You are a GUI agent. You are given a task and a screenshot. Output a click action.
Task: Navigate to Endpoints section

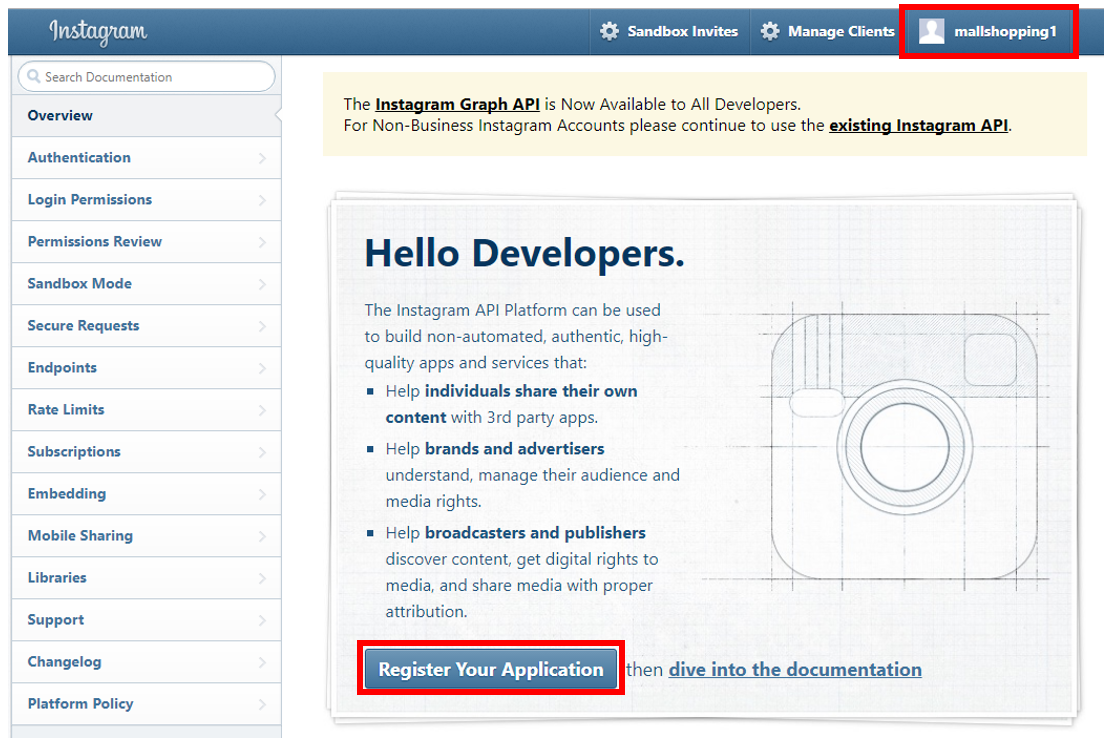pyautogui.click(x=146, y=367)
